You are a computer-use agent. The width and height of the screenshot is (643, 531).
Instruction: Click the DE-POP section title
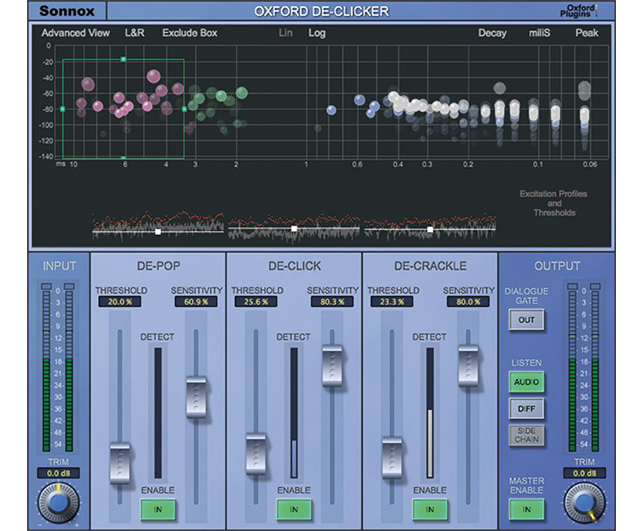coord(158,266)
